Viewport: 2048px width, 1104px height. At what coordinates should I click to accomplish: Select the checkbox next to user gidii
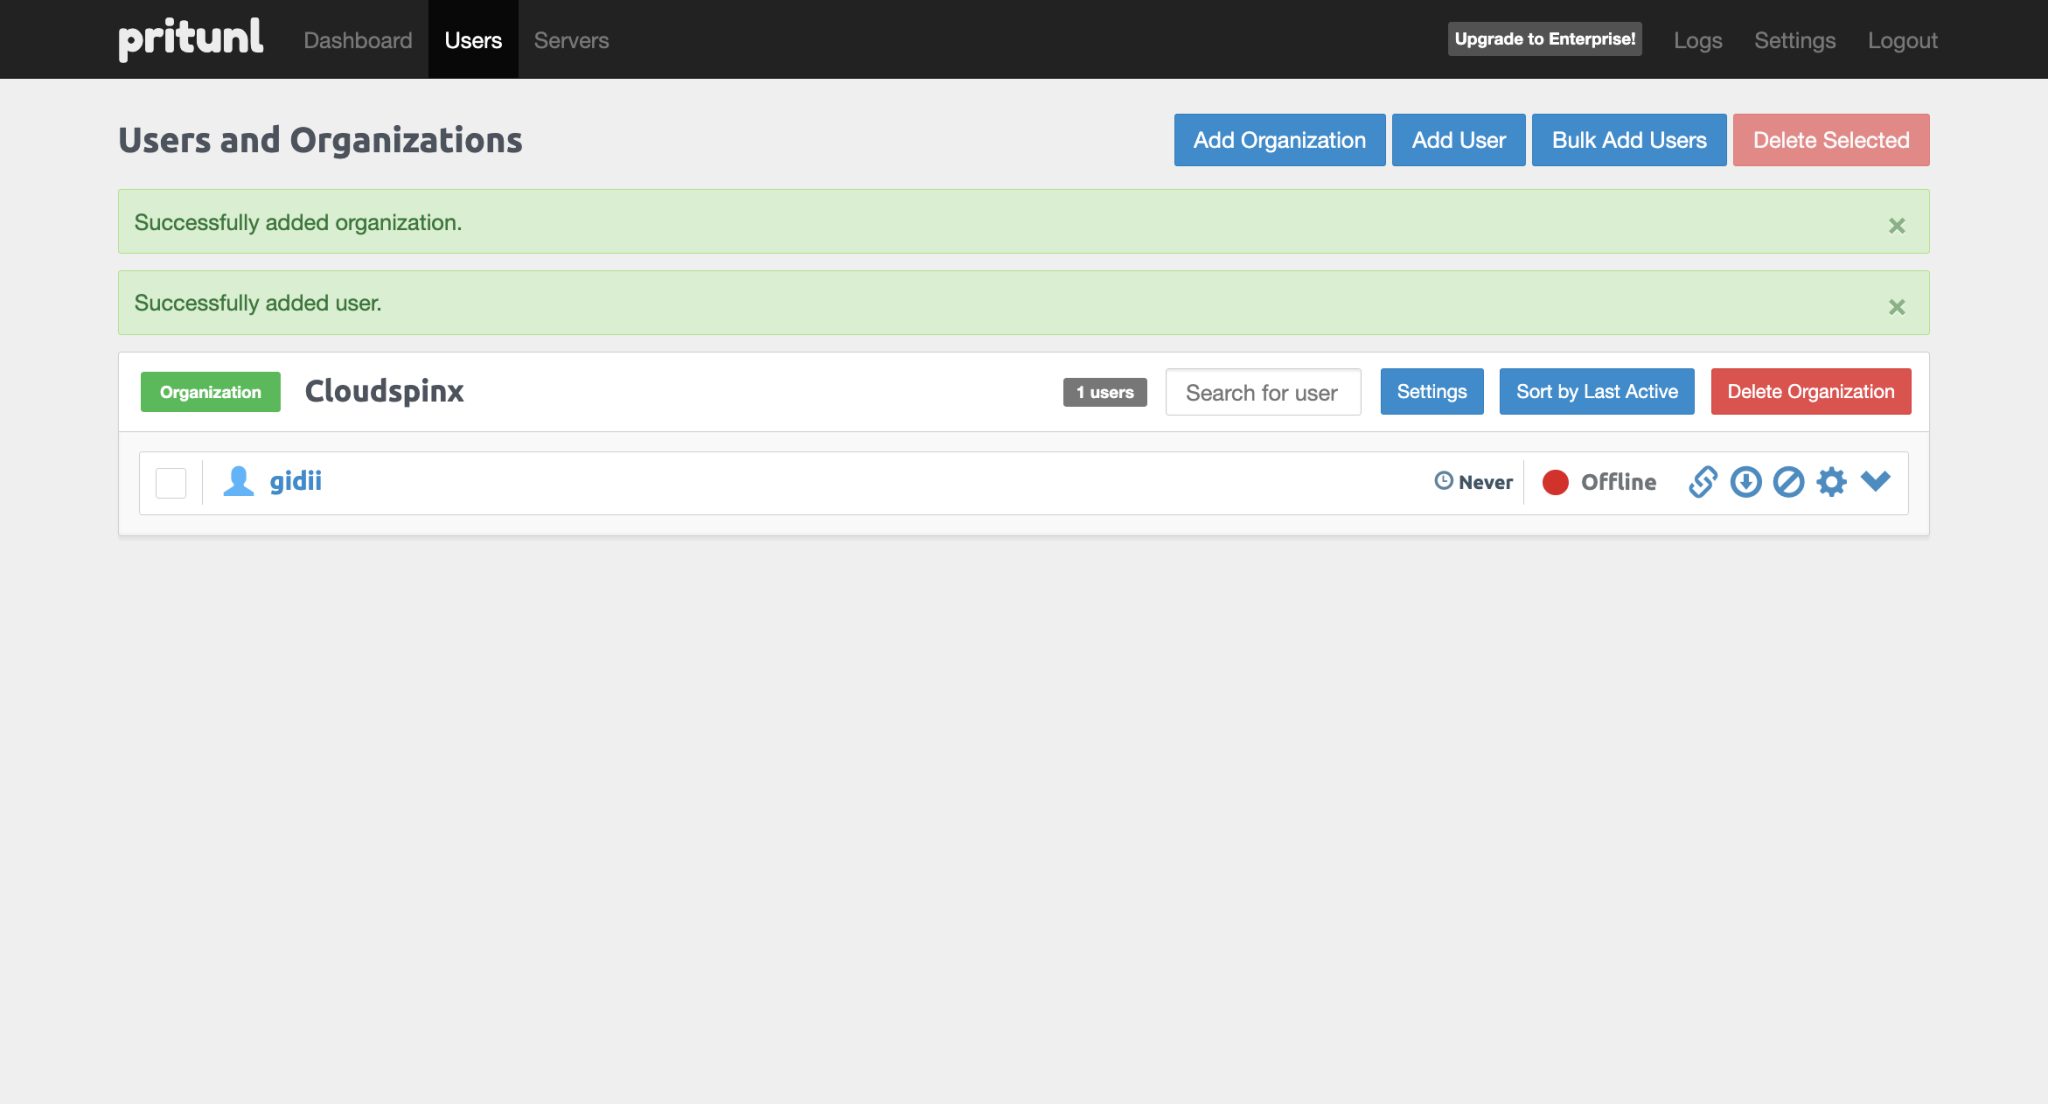click(170, 482)
